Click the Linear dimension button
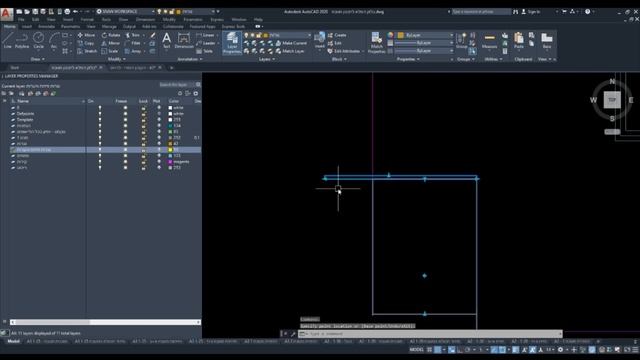Image resolution: width=640 pixels, height=360 pixels. tap(205, 35)
